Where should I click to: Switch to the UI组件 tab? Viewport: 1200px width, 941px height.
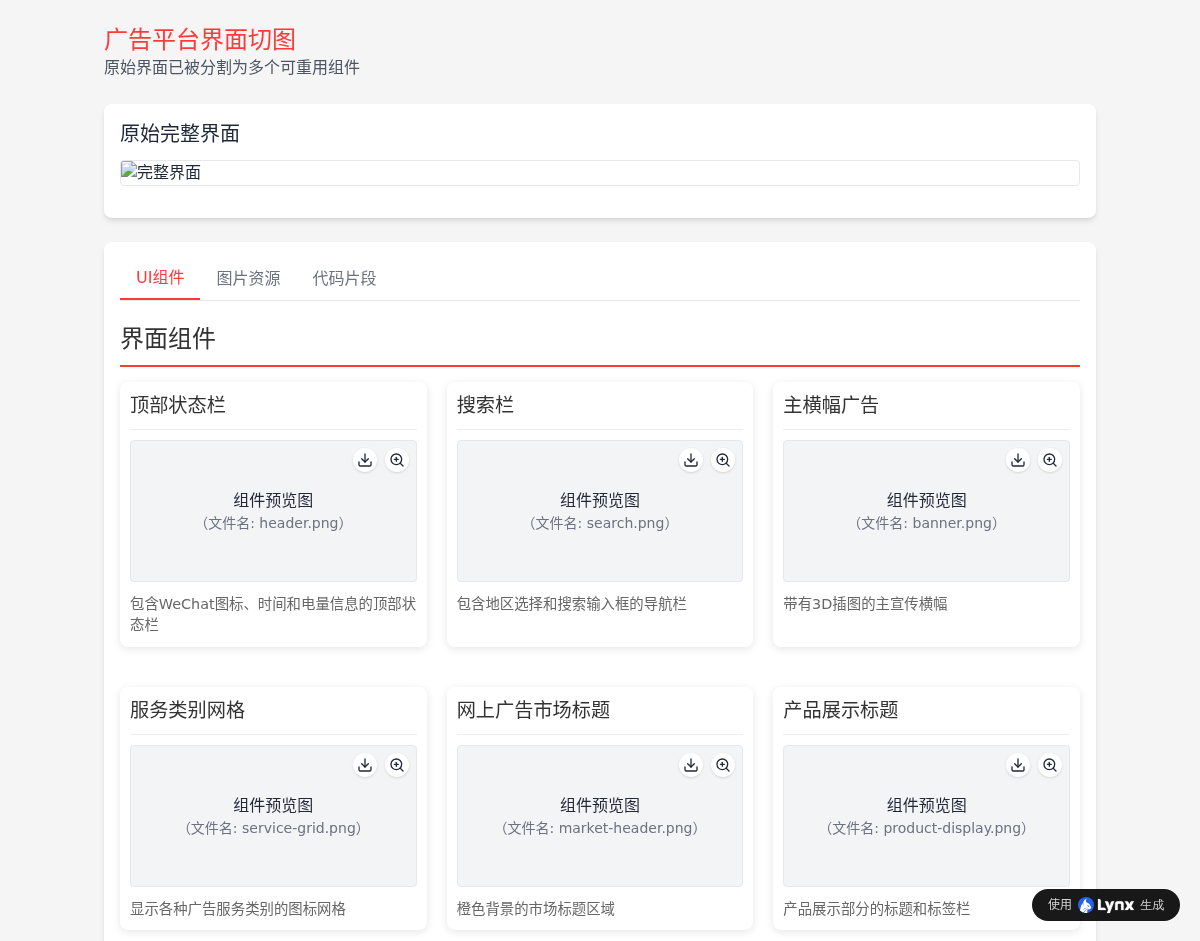(160, 278)
